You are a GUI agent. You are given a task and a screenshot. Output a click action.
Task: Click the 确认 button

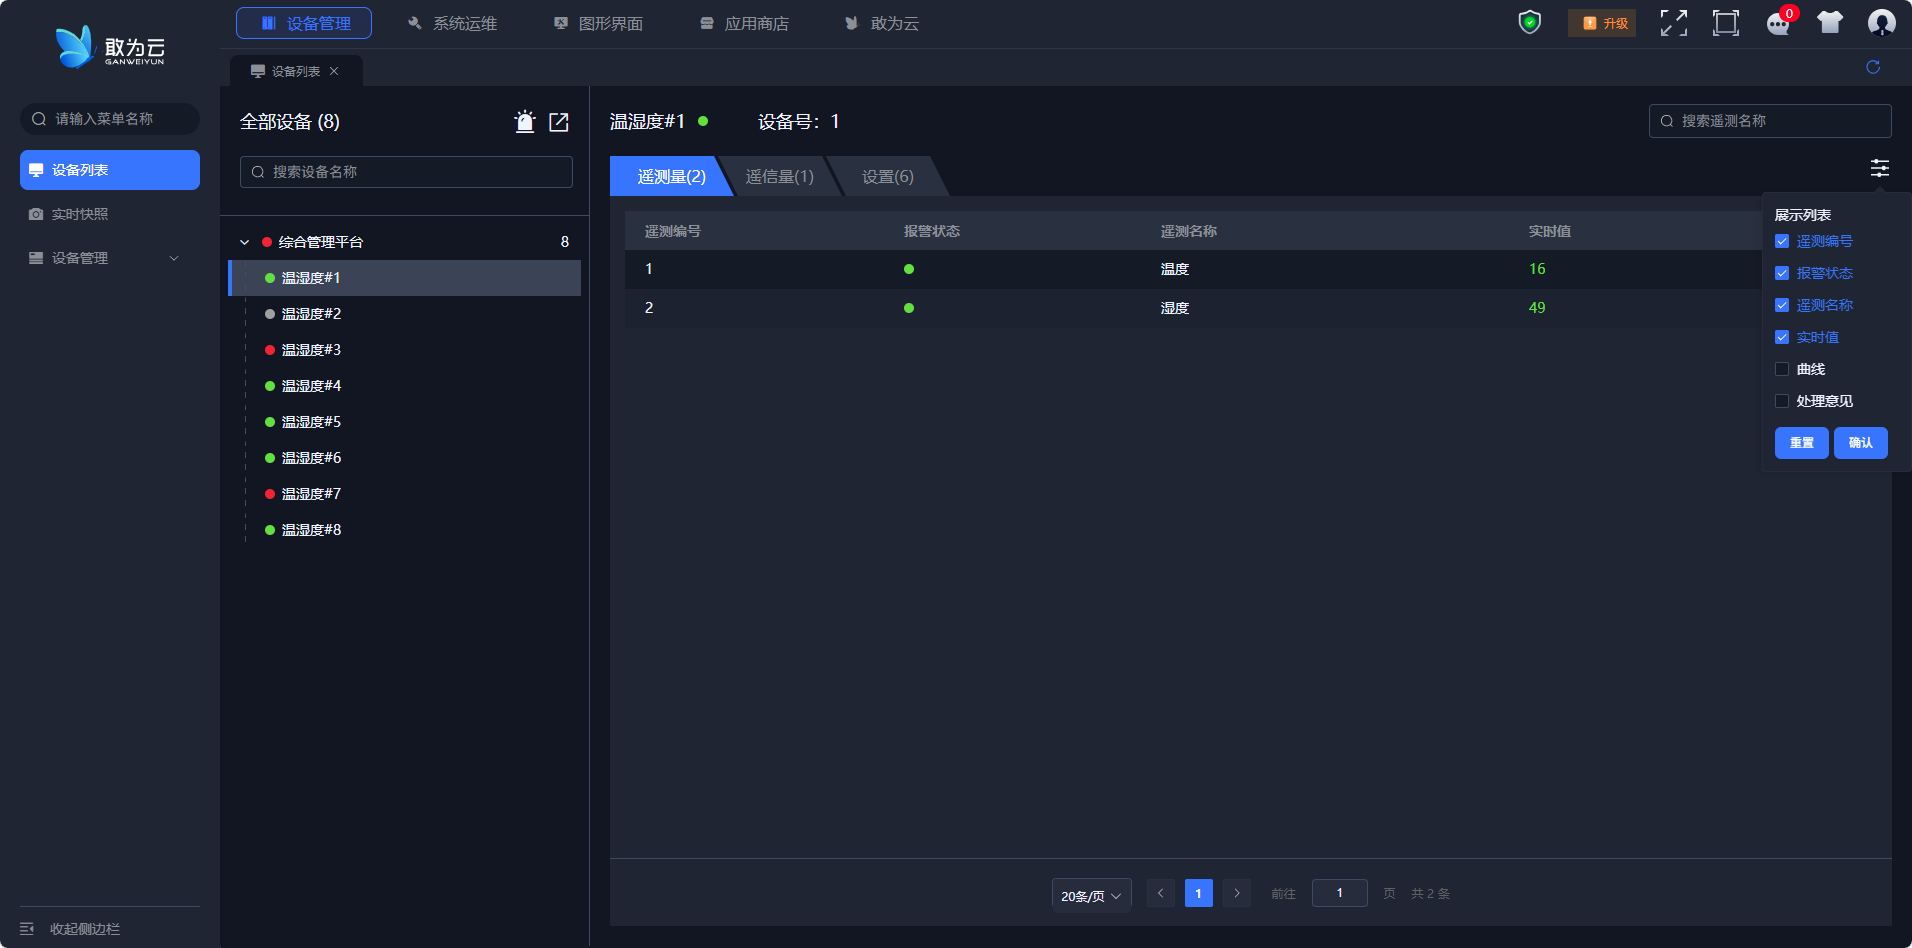1861,443
